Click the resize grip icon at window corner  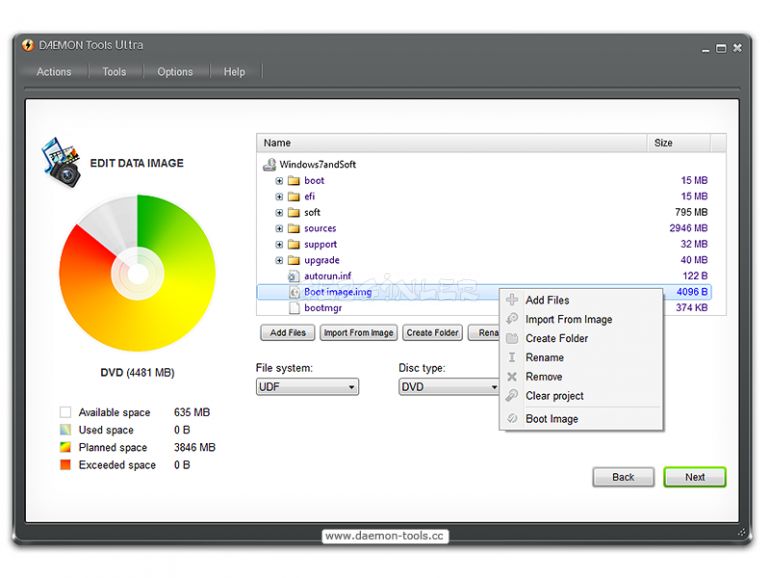coord(742,532)
